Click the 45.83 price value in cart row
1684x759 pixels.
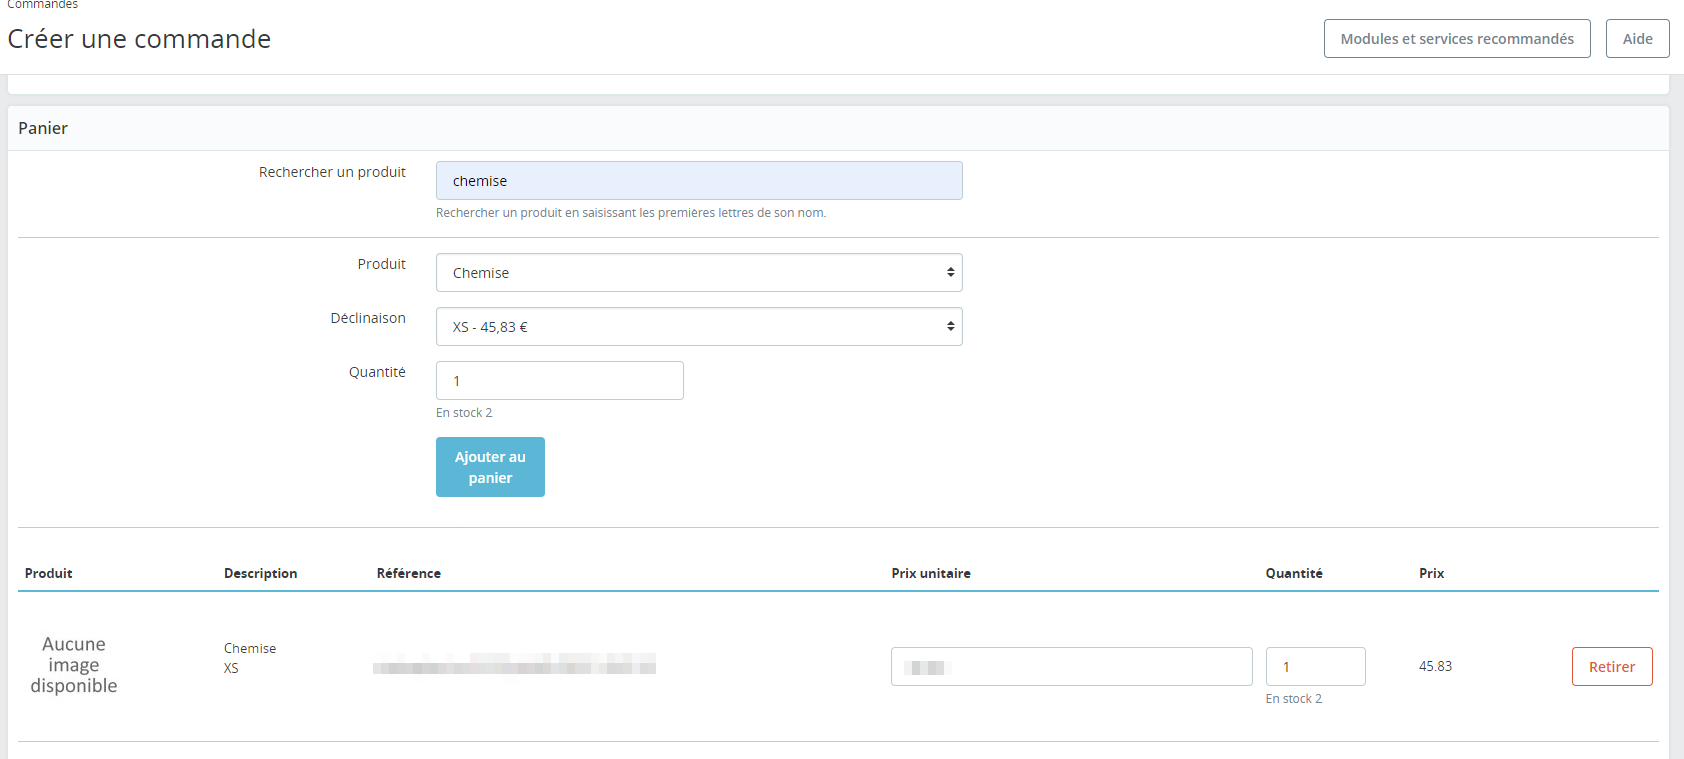tap(1435, 666)
